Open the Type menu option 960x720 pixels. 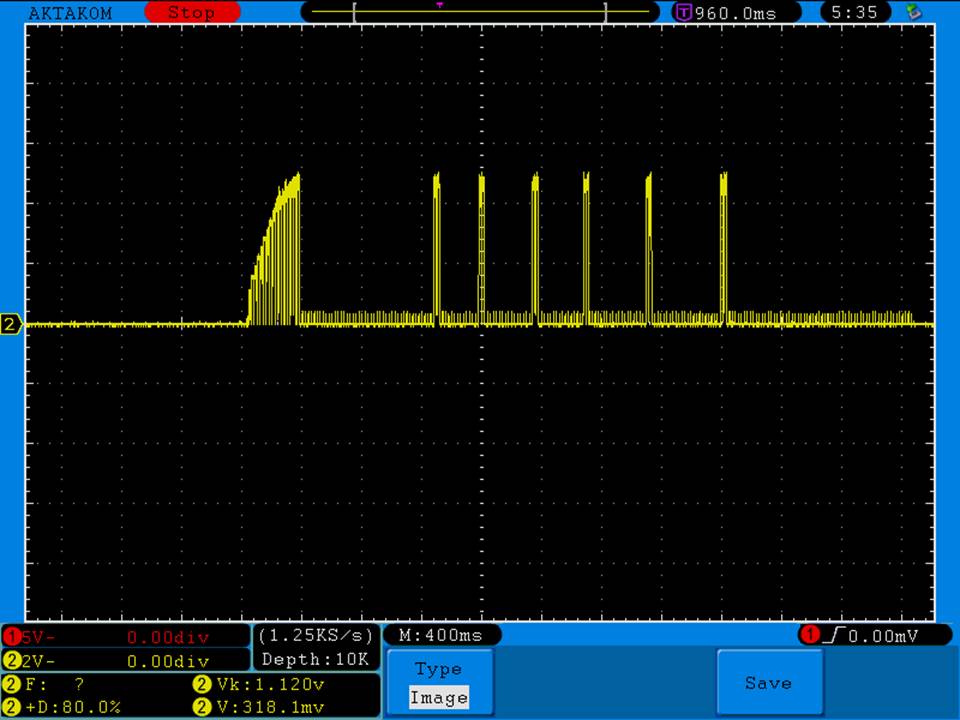438,669
